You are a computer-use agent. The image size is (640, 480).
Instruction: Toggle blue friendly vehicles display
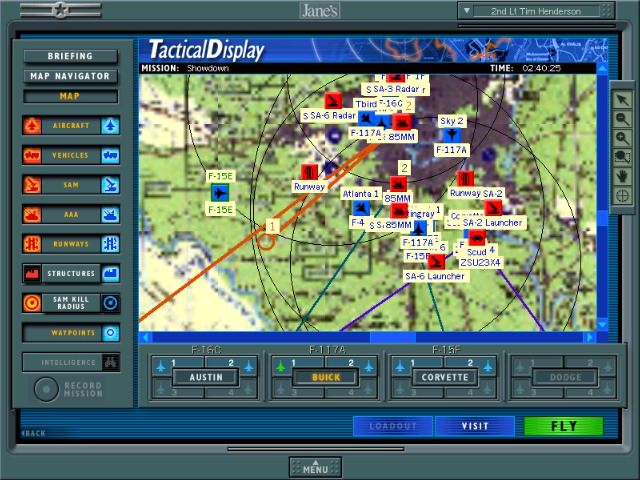click(110, 156)
